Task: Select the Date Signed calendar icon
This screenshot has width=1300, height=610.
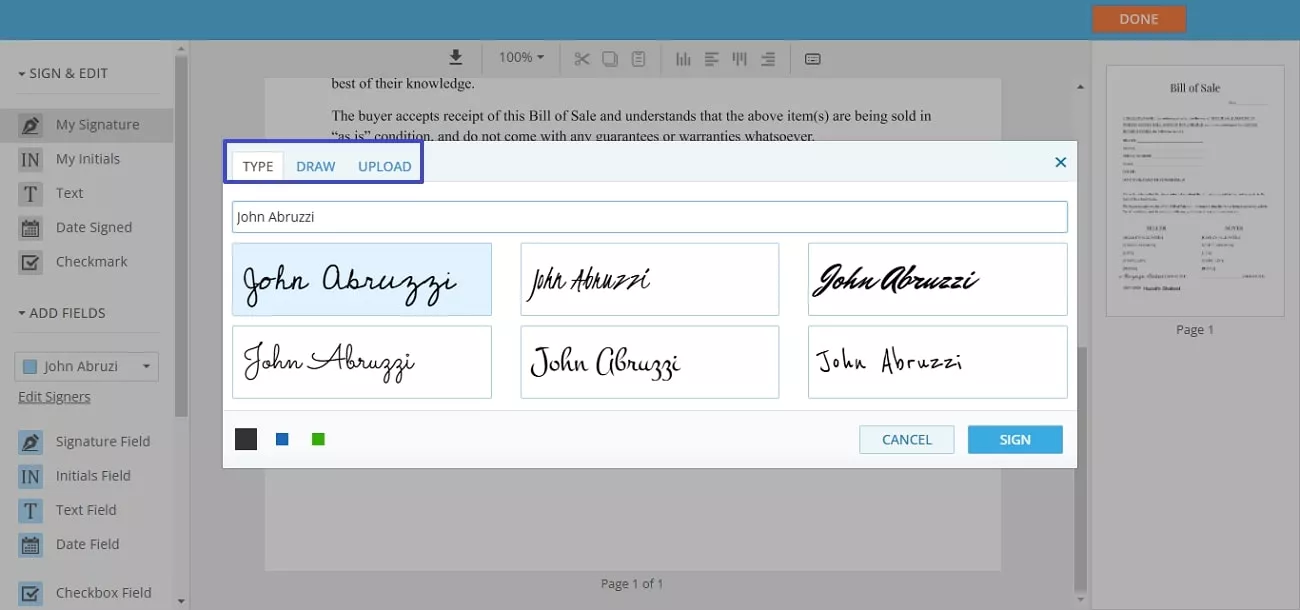Action: [x=31, y=228]
